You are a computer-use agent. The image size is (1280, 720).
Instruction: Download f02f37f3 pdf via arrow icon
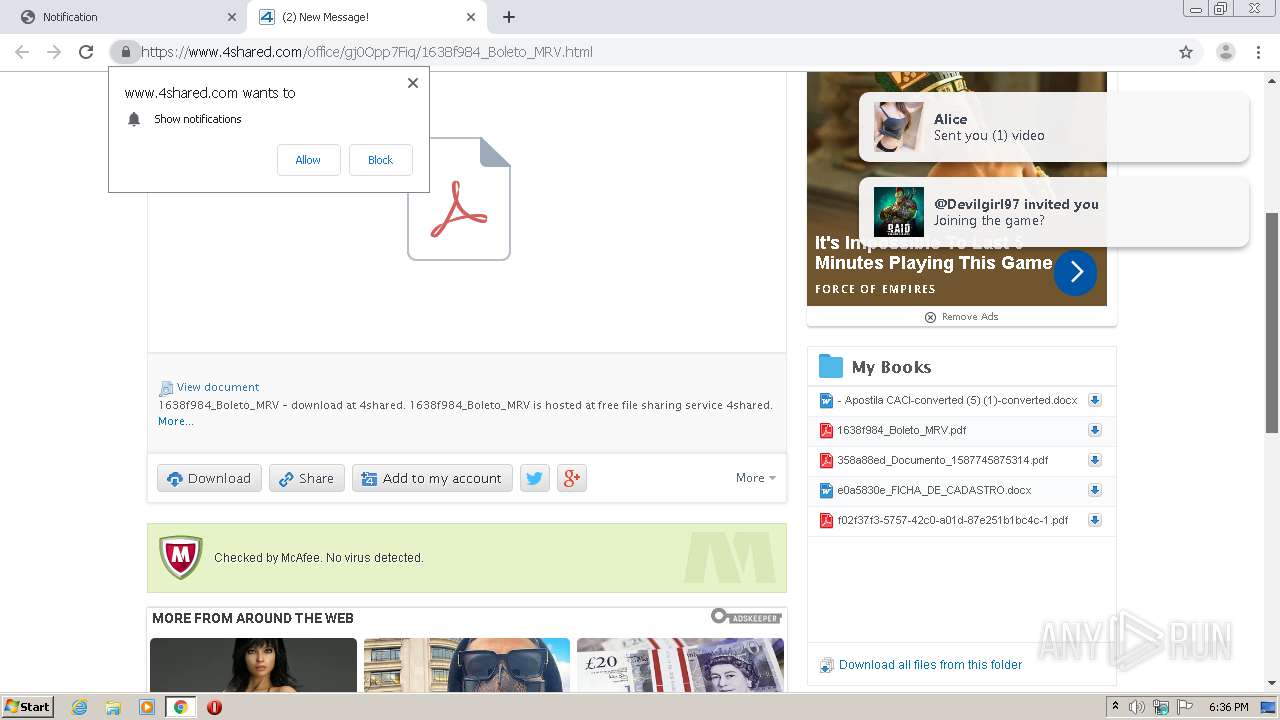[x=1095, y=520]
